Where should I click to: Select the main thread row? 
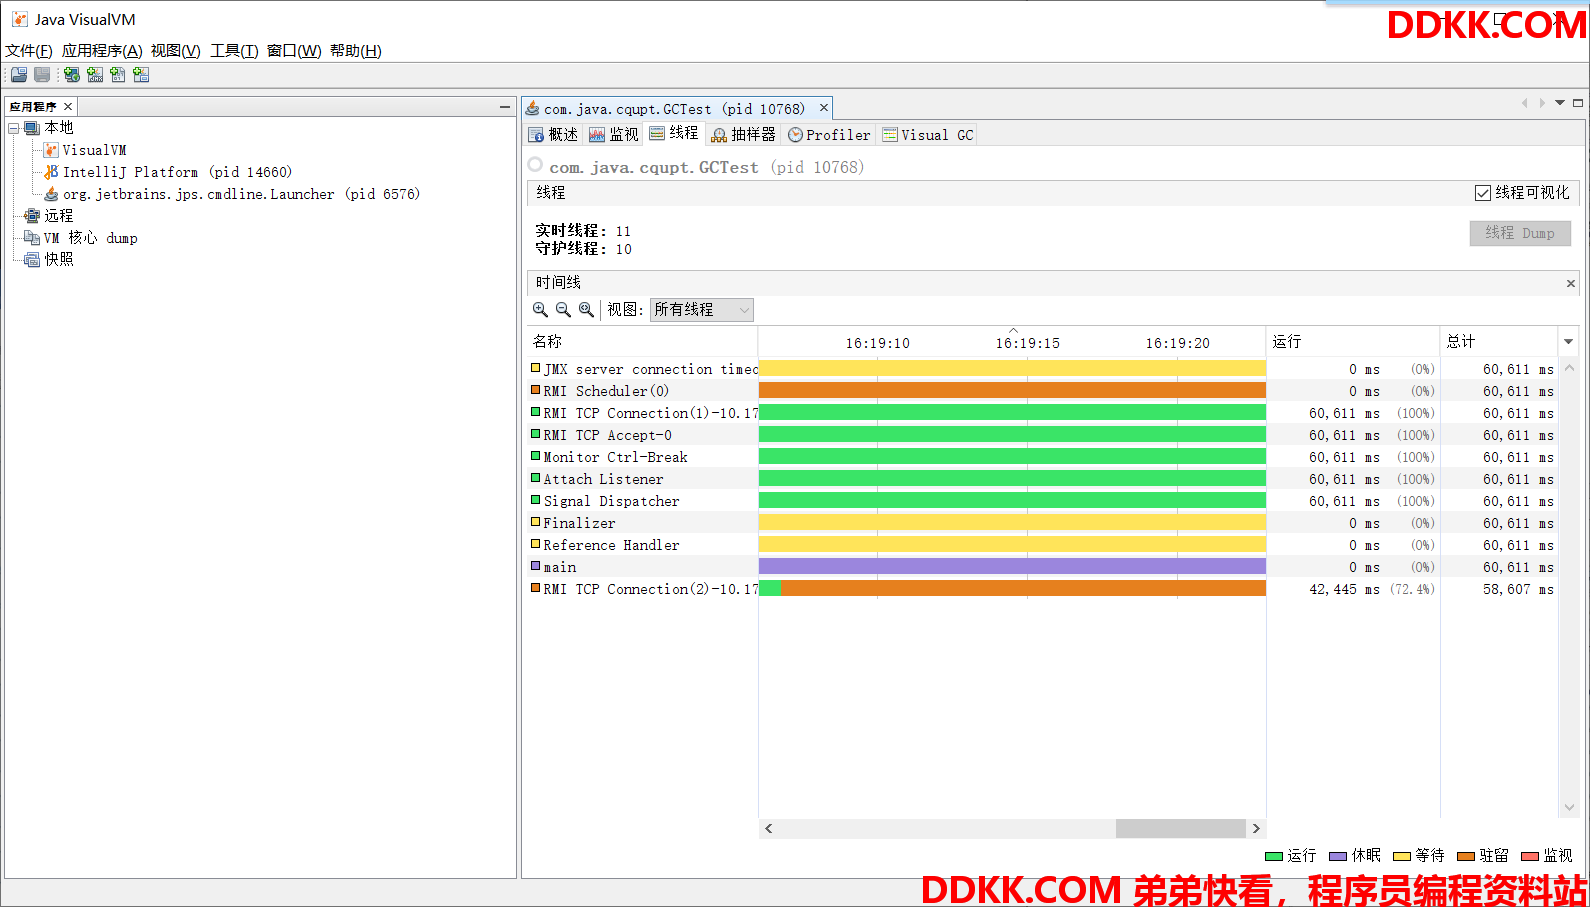[1042, 567]
